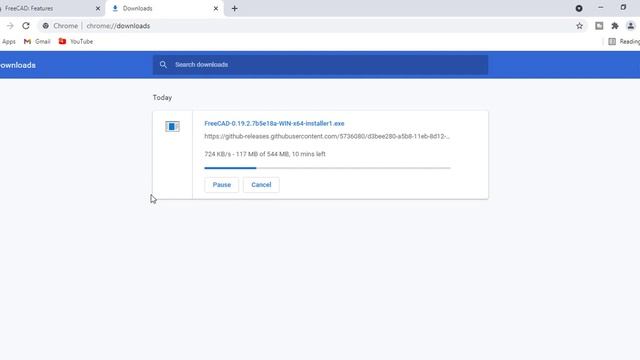The image size is (640, 360).
Task: Click the Today date heading
Action: (162, 98)
